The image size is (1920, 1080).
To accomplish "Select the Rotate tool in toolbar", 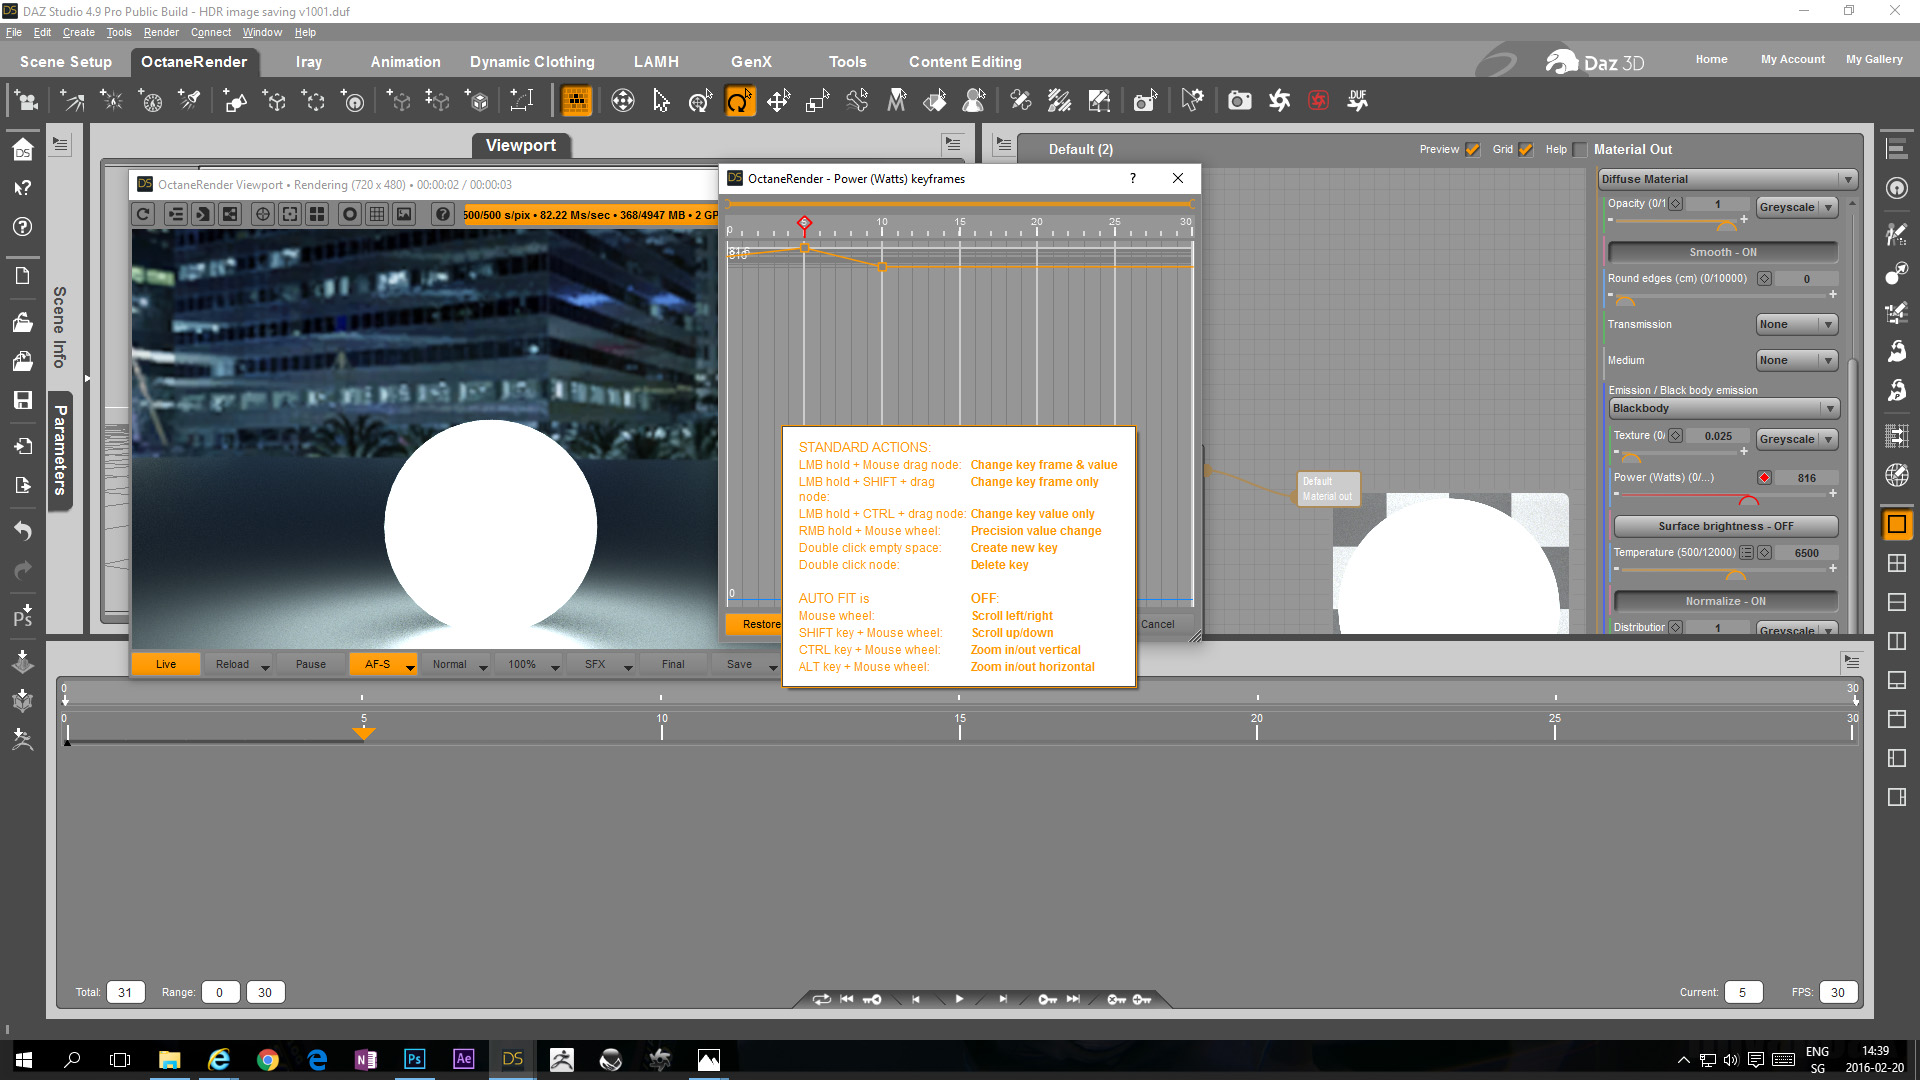I will 739,101.
